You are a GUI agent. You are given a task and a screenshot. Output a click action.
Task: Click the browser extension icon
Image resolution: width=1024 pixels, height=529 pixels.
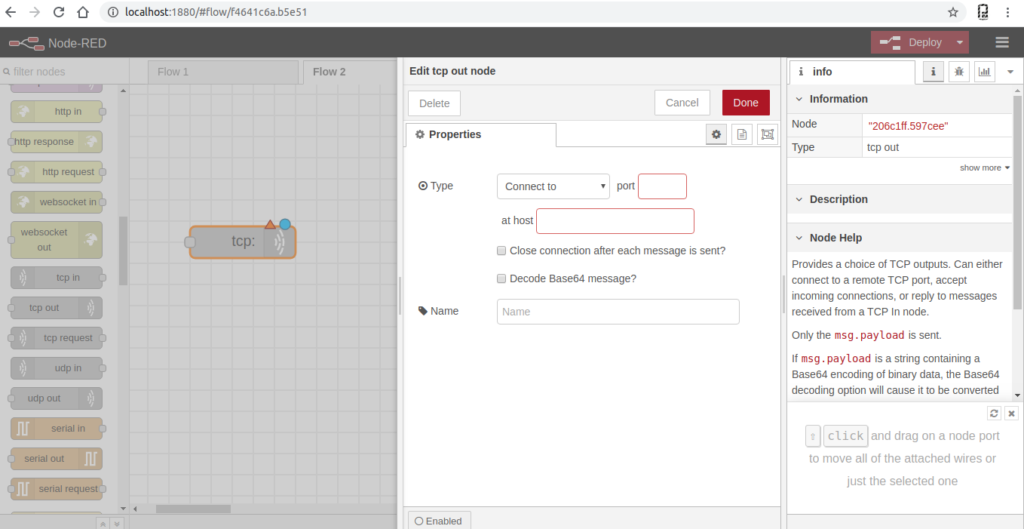coord(982,12)
